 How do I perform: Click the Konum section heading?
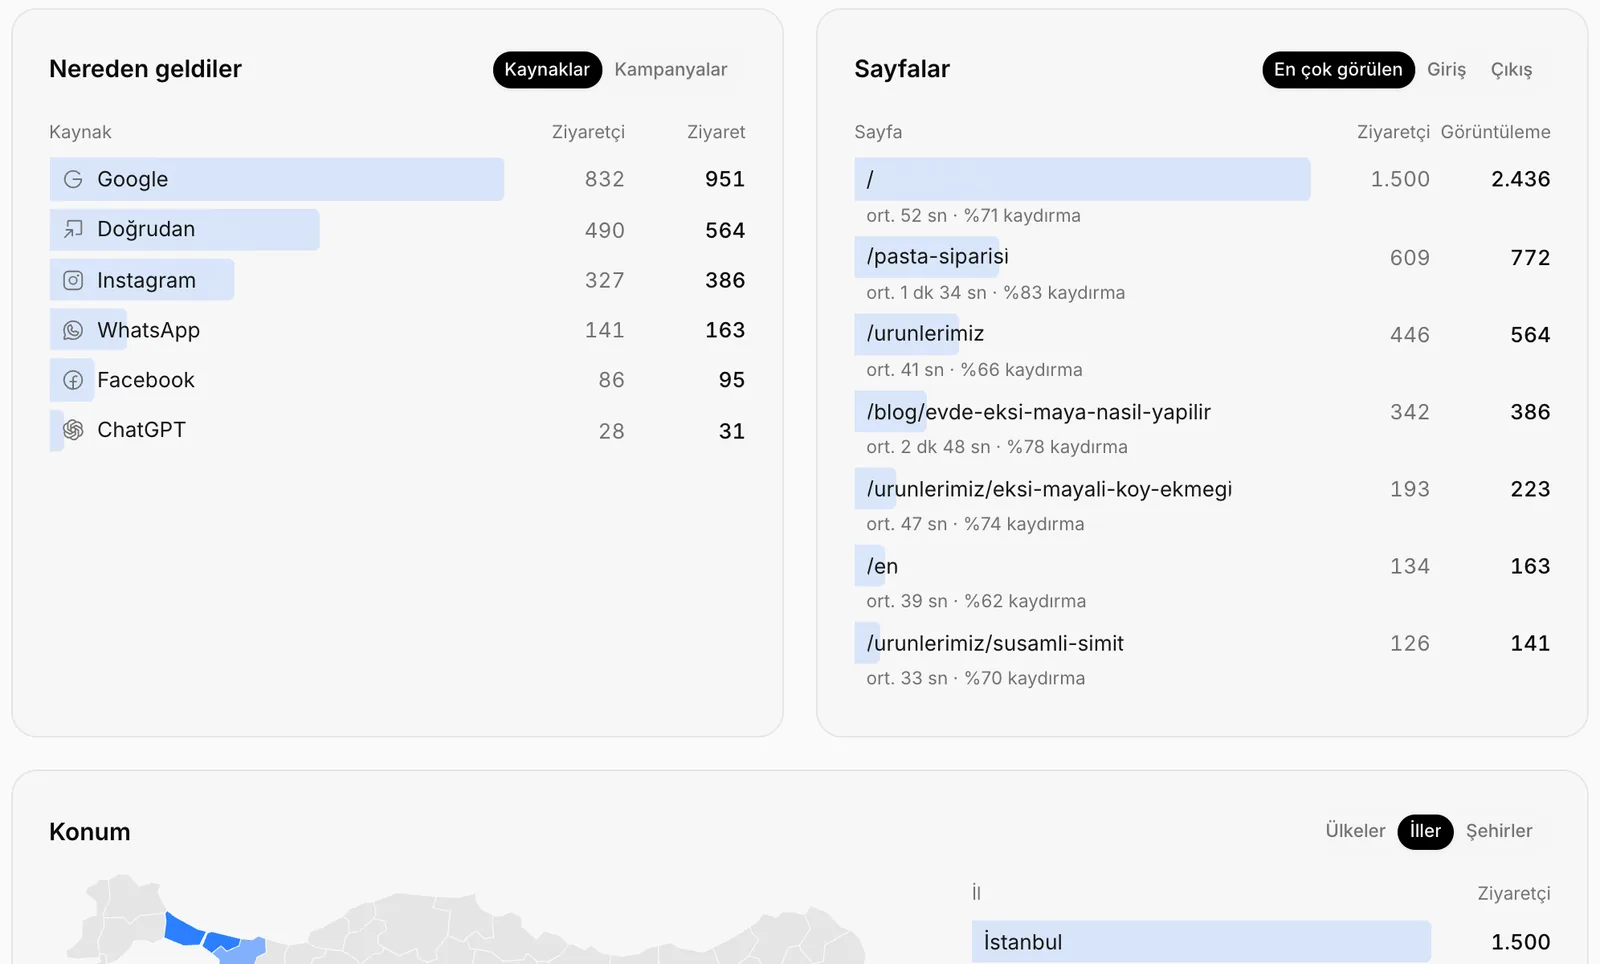(90, 832)
